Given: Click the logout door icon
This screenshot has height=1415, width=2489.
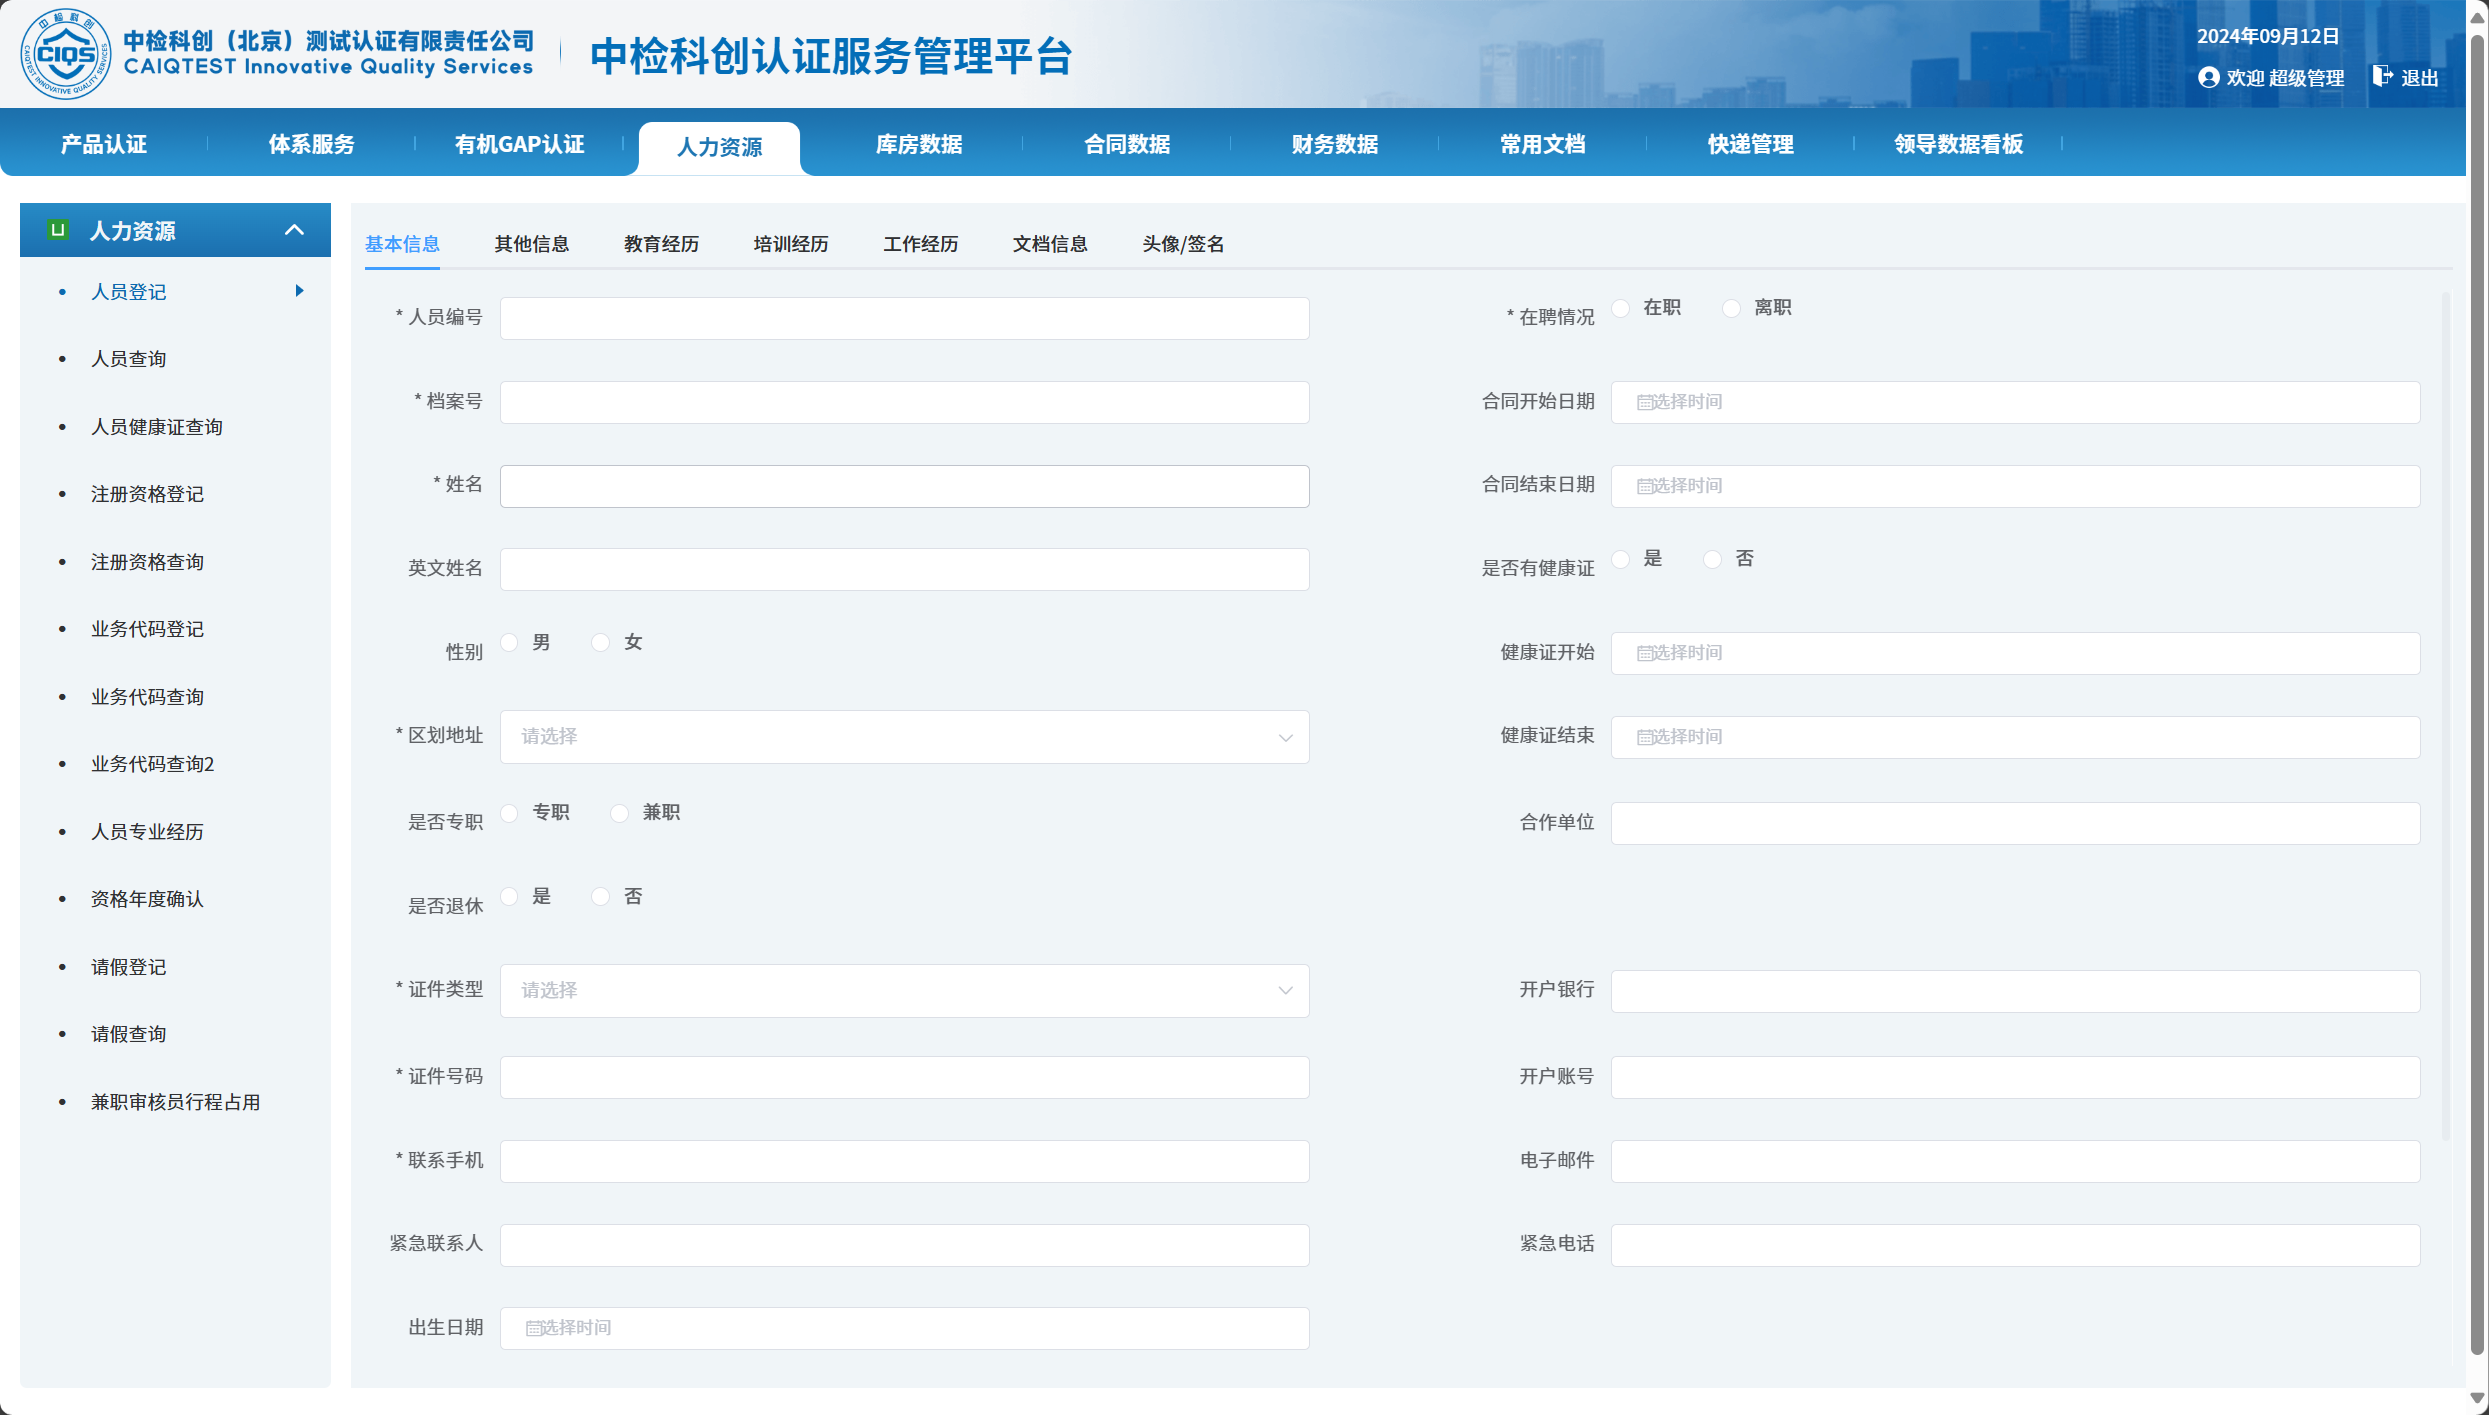Looking at the screenshot, I should click(x=2382, y=76).
